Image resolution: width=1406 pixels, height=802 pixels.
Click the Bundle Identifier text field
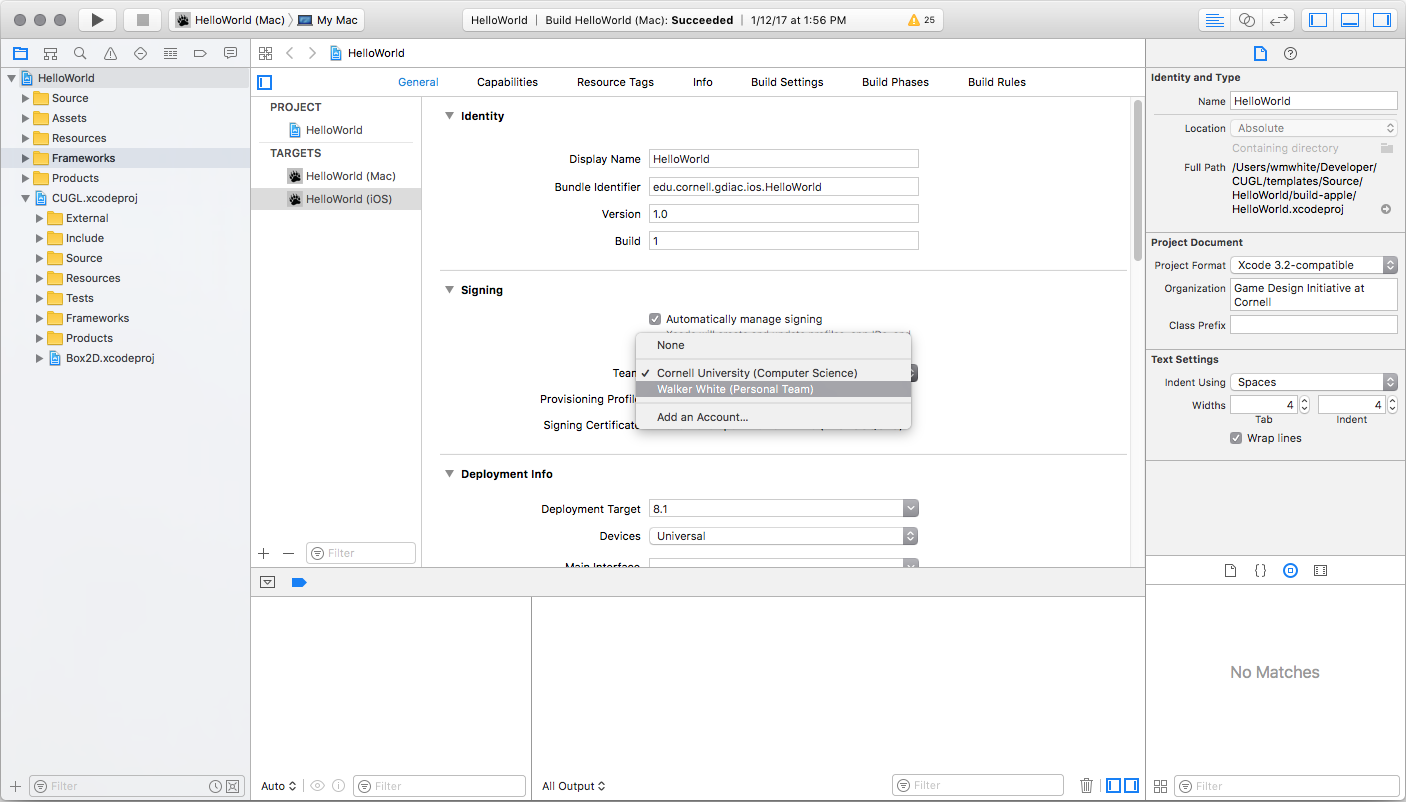[783, 186]
